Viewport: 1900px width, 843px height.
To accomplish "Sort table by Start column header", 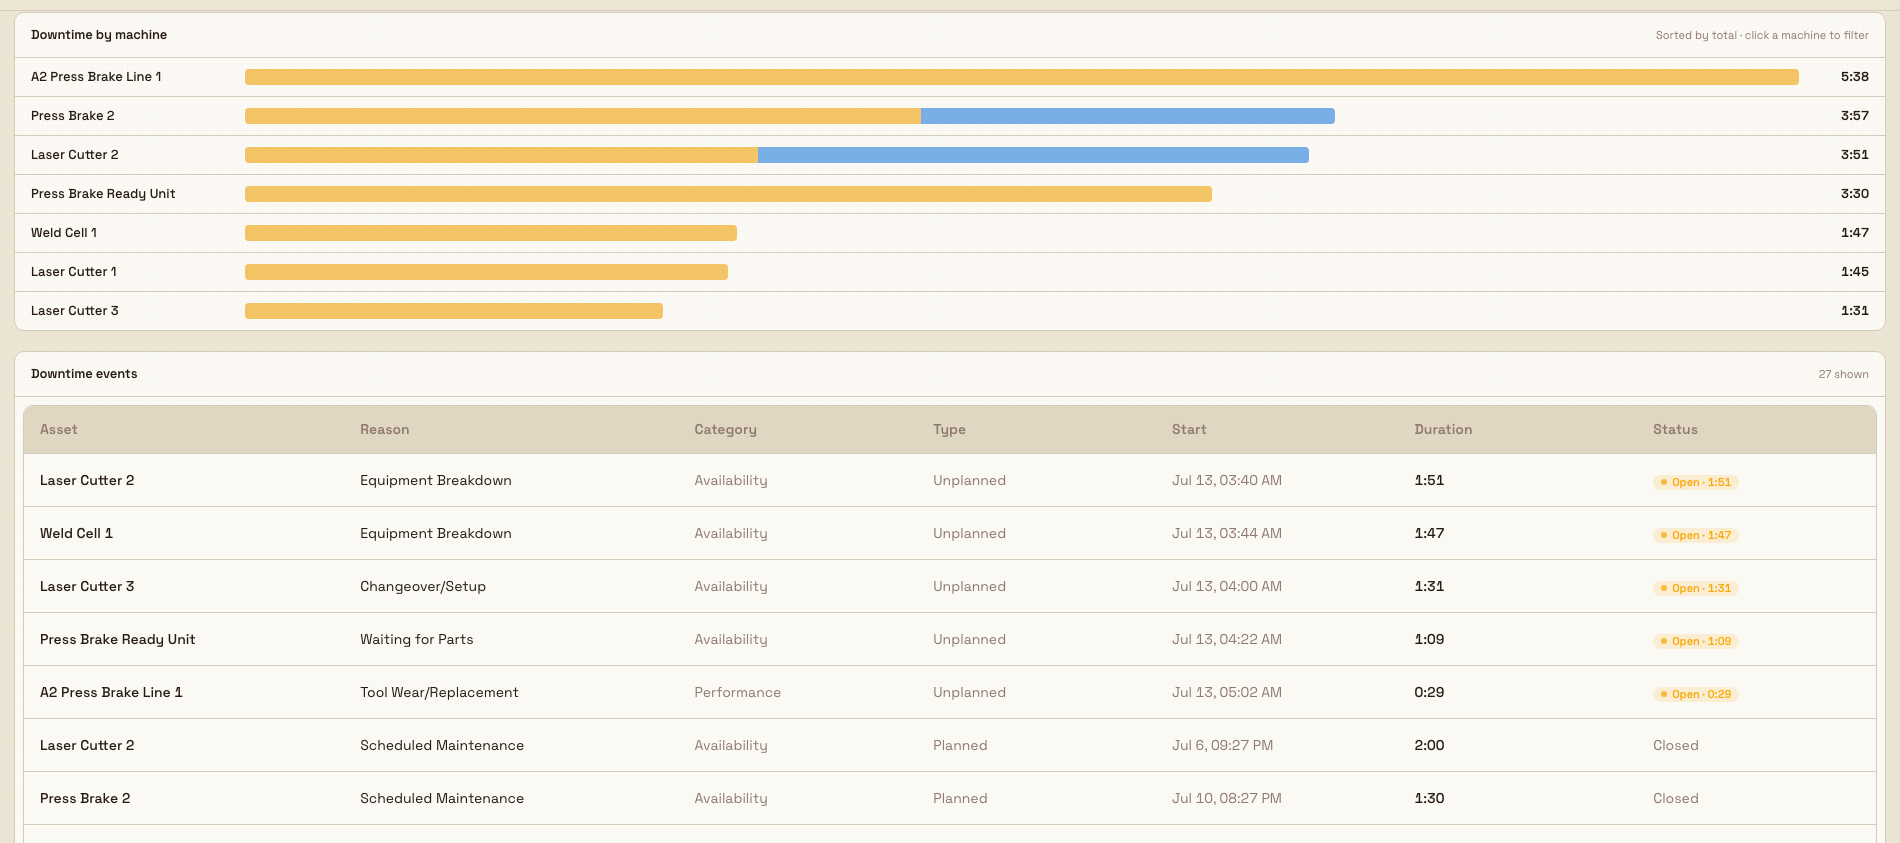I will click(1189, 430).
